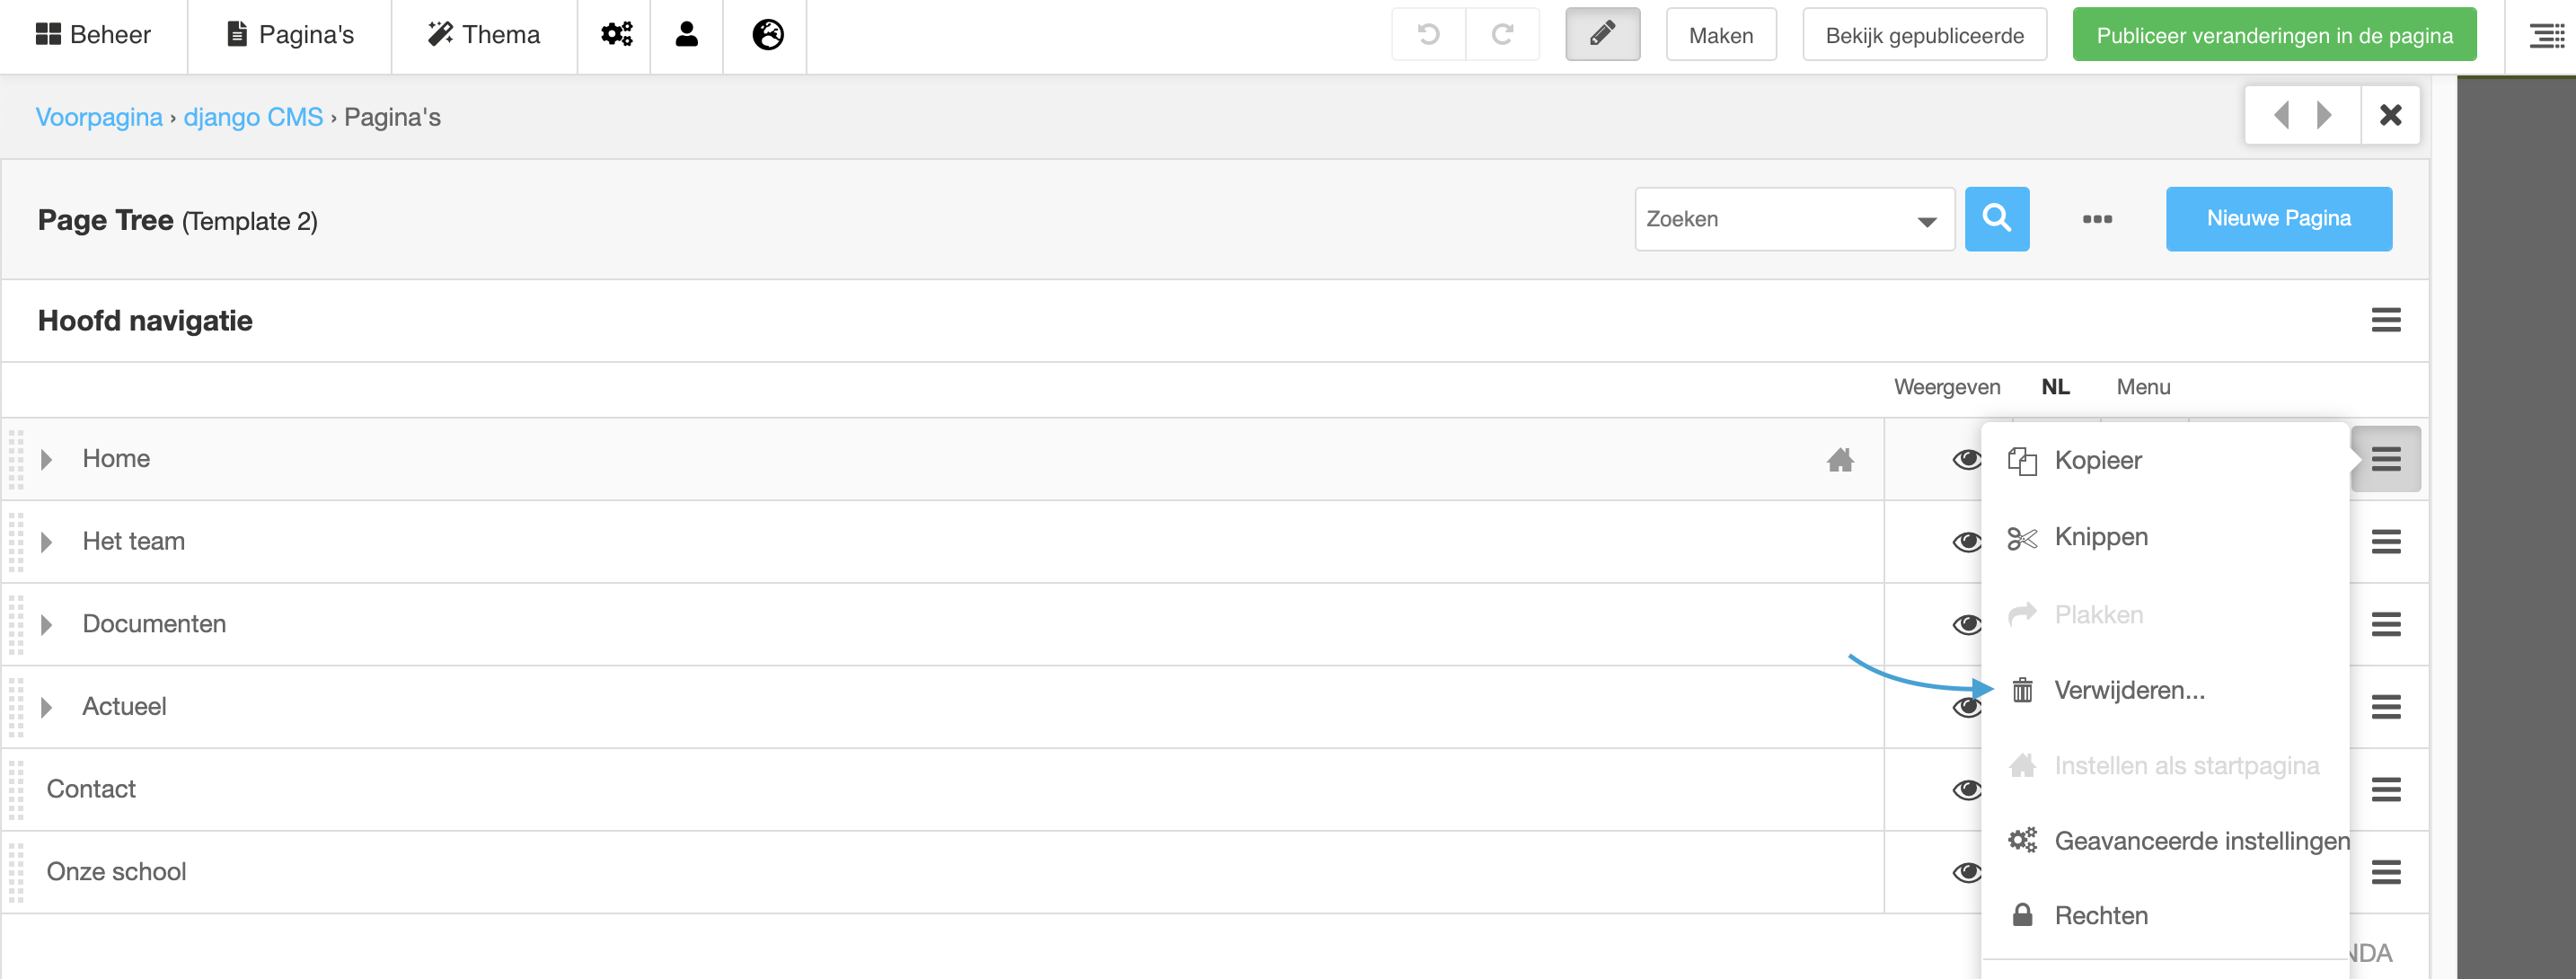
Task: Open the gears settings icon in toolbar
Action: pos(615,35)
